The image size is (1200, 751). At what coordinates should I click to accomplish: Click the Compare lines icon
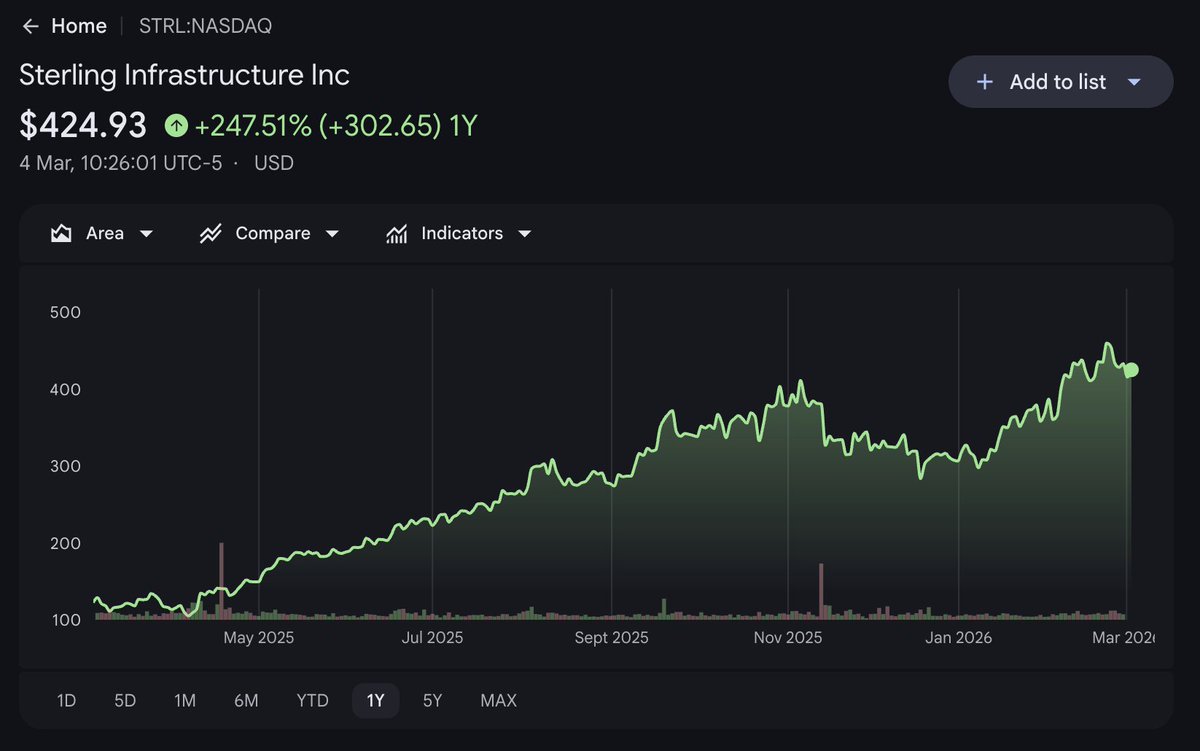(x=210, y=234)
